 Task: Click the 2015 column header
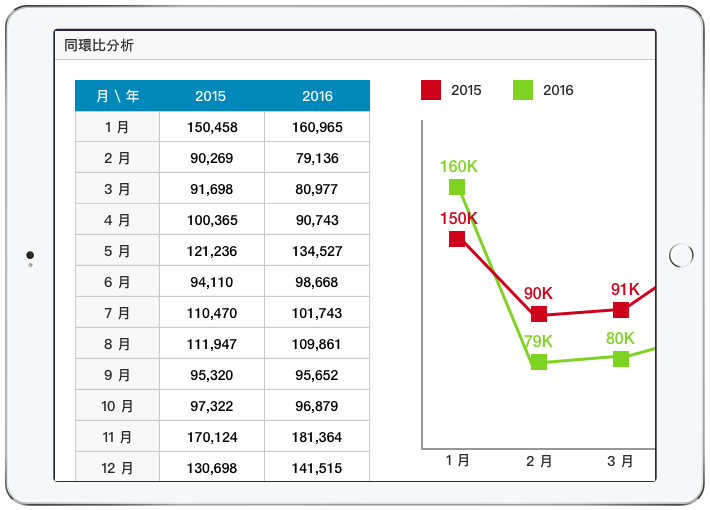coord(211,96)
